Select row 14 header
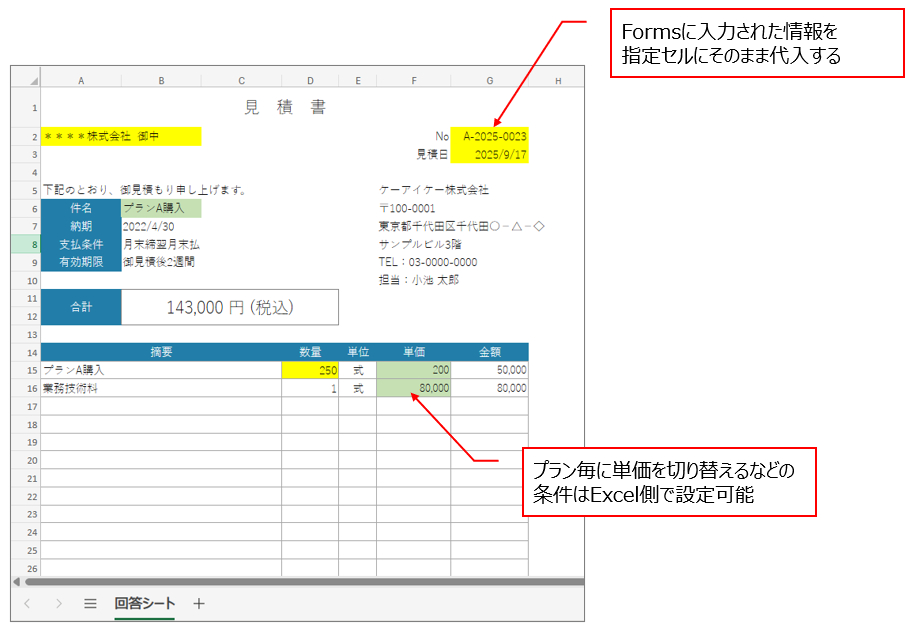 tap(27, 352)
